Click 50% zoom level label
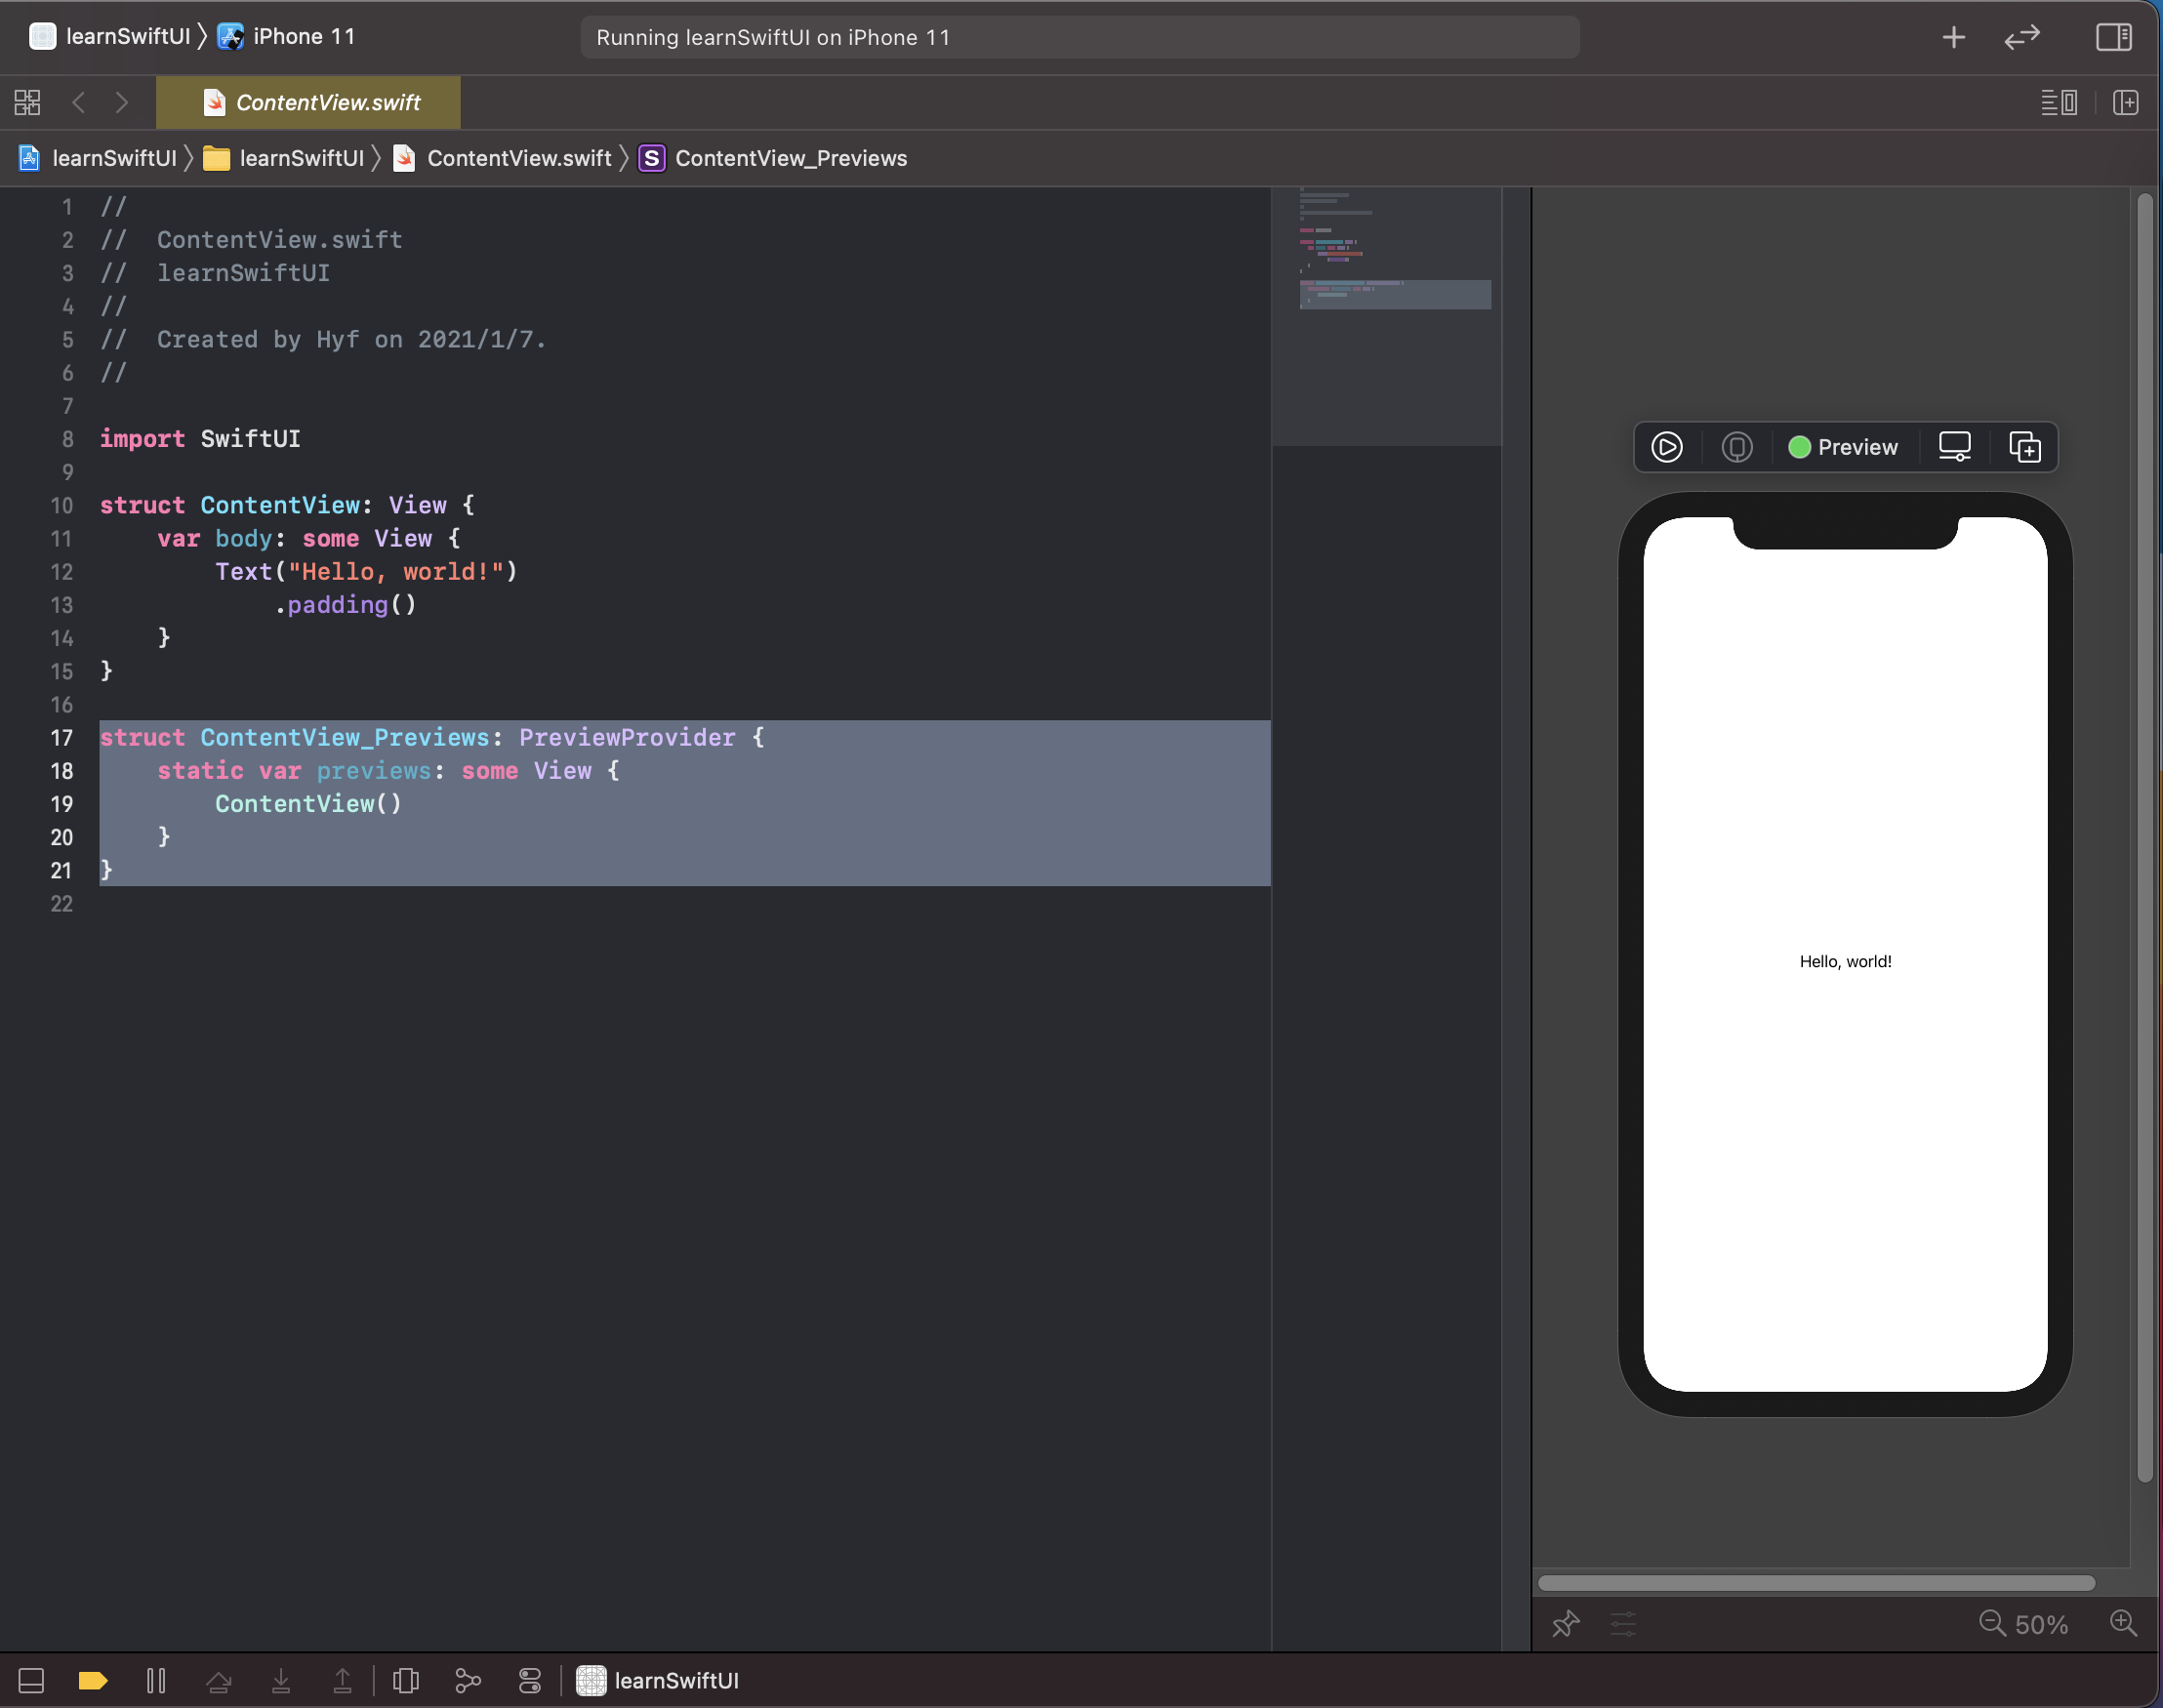 (x=2040, y=1624)
